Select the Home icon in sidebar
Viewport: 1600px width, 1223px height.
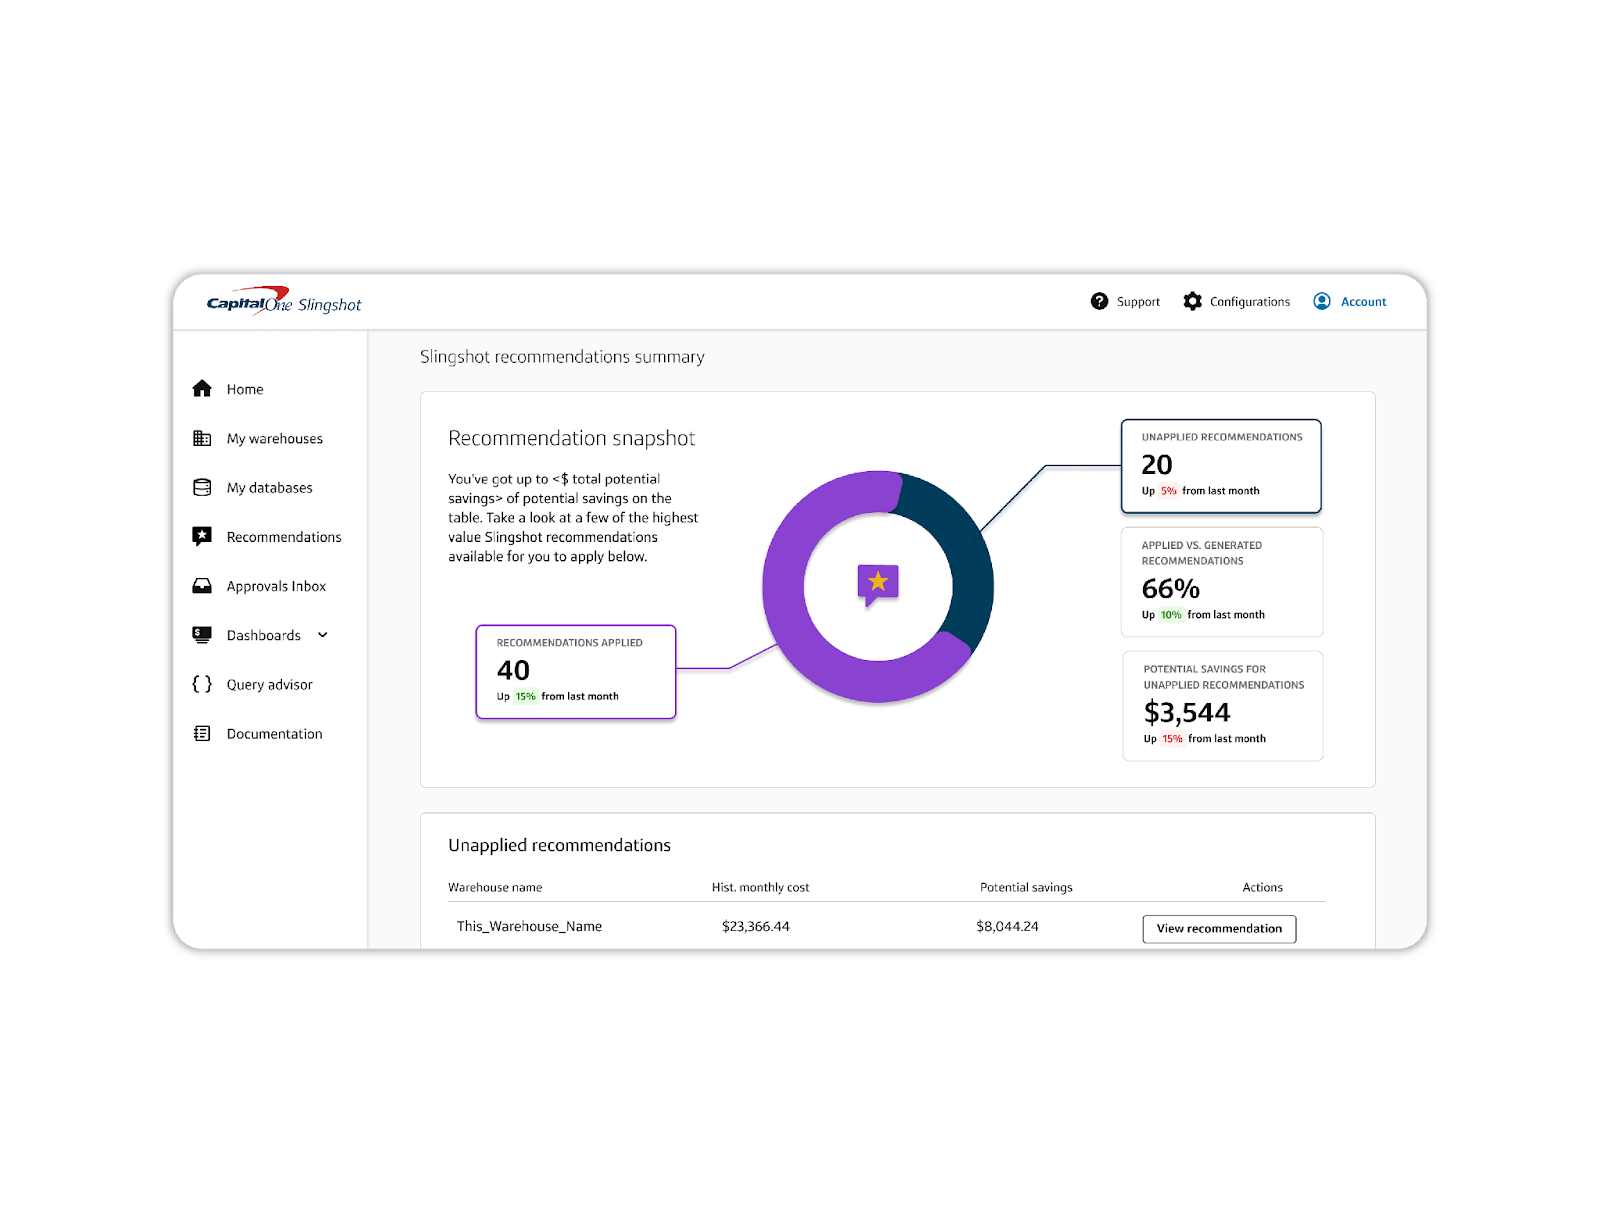(x=202, y=389)
